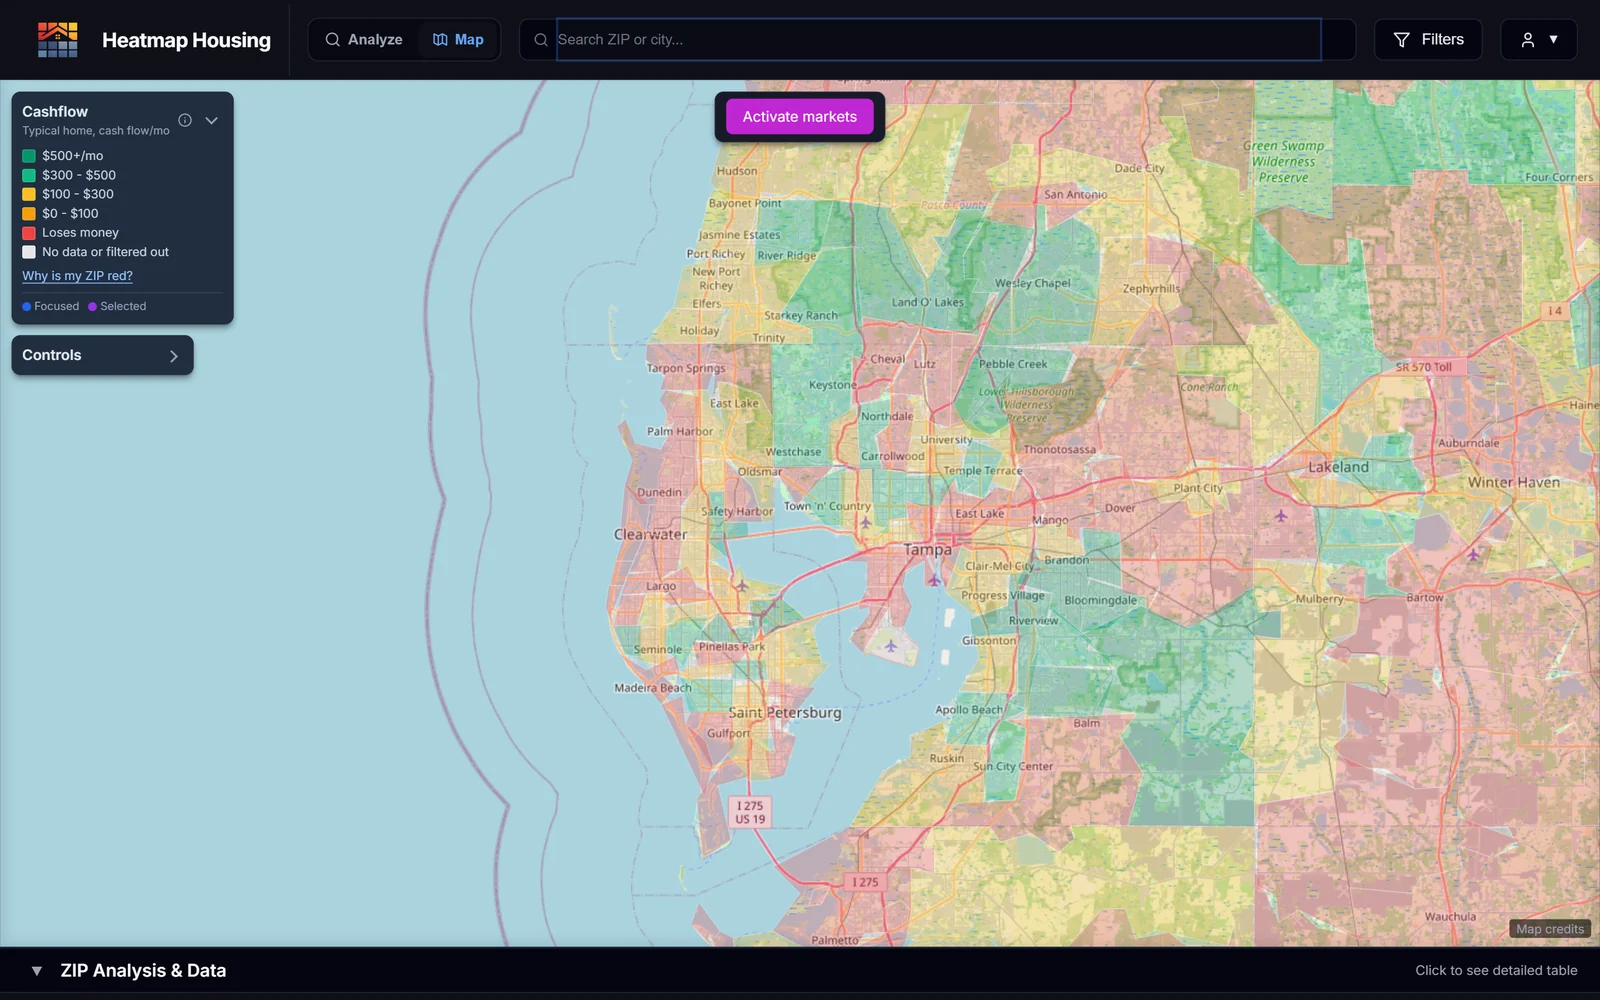Image resolution: width=1600 pixels, height=1000 pixels.
Task: Click the Map tab book icon
Action: click(x=440, y=40)
